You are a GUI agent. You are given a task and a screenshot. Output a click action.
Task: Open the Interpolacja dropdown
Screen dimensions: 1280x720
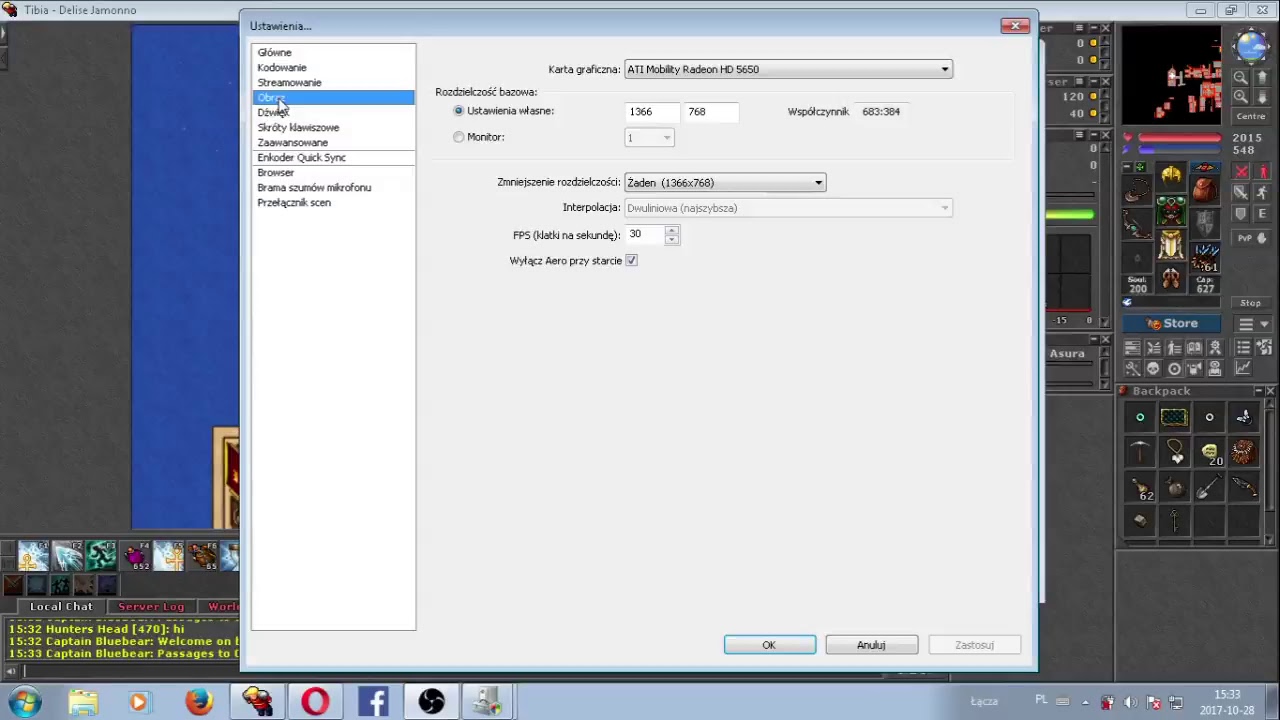788,208
